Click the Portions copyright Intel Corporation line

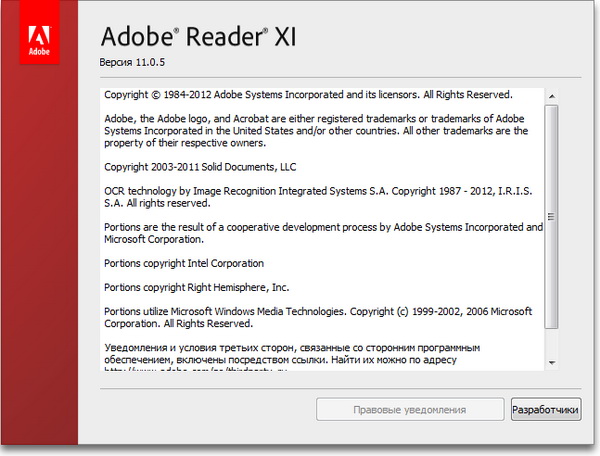point(184,263)
